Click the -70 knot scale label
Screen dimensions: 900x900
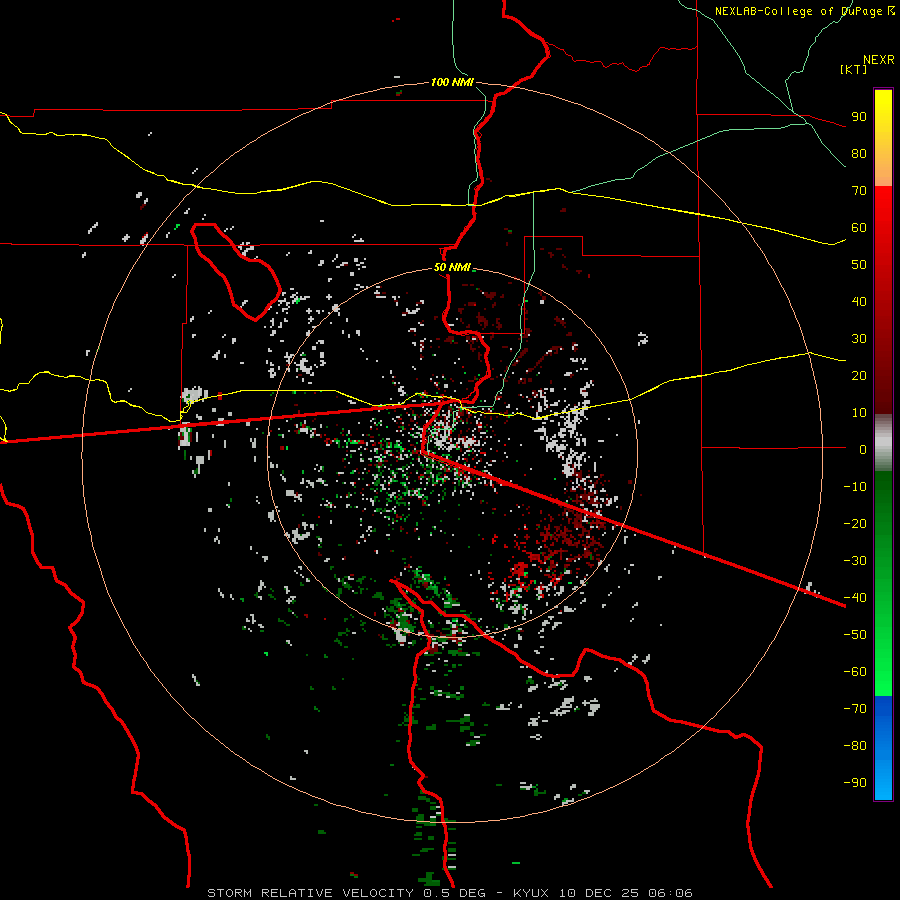(855, 708)
